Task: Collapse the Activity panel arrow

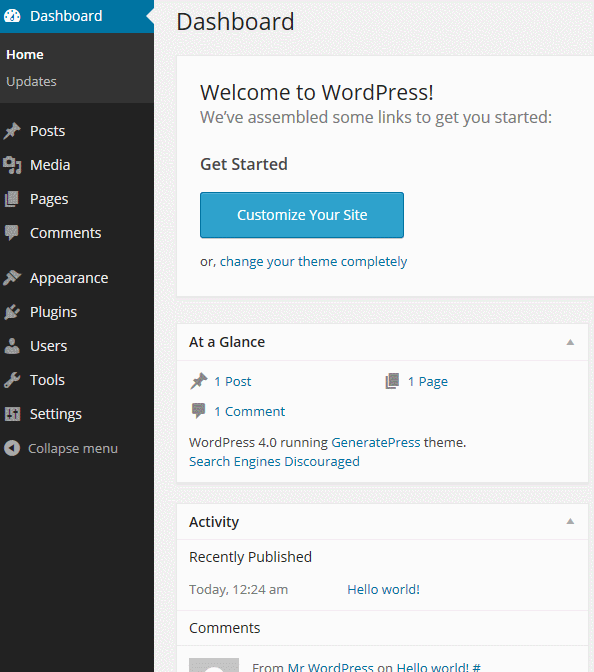Action: (x=570, y=522)
